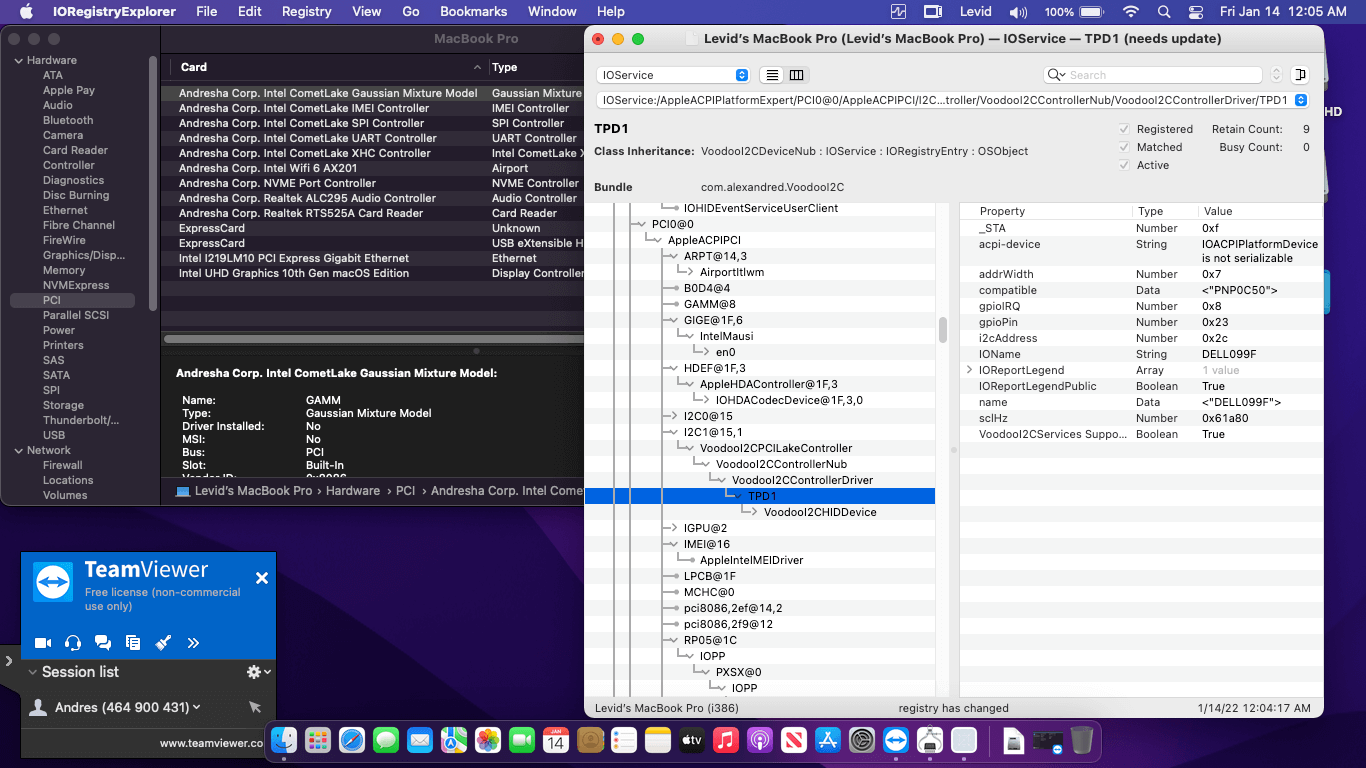1366x768 pixels.
Task: Start video in the TeamViewer panel
Action: tap(43, 643)
